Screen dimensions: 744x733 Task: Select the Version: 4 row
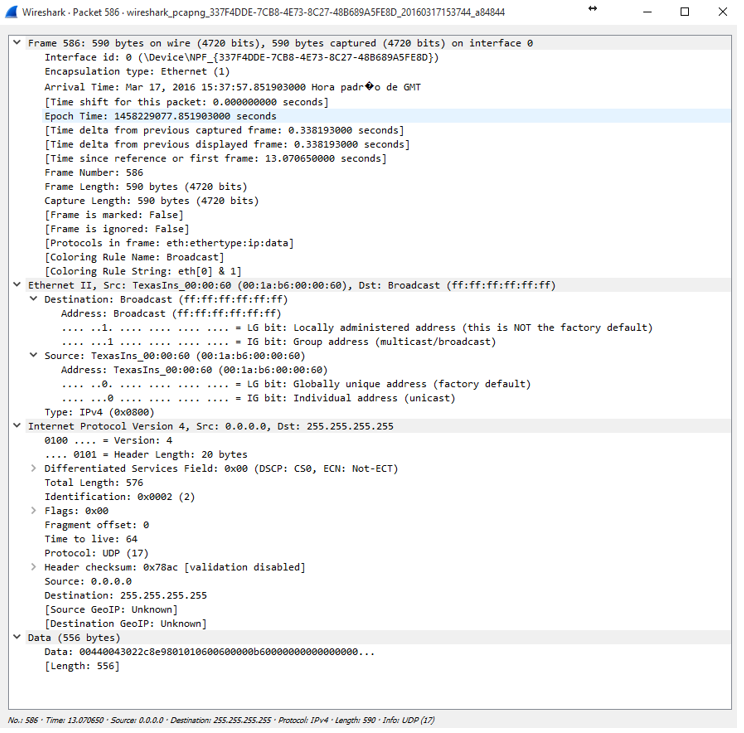pos(108,440)
